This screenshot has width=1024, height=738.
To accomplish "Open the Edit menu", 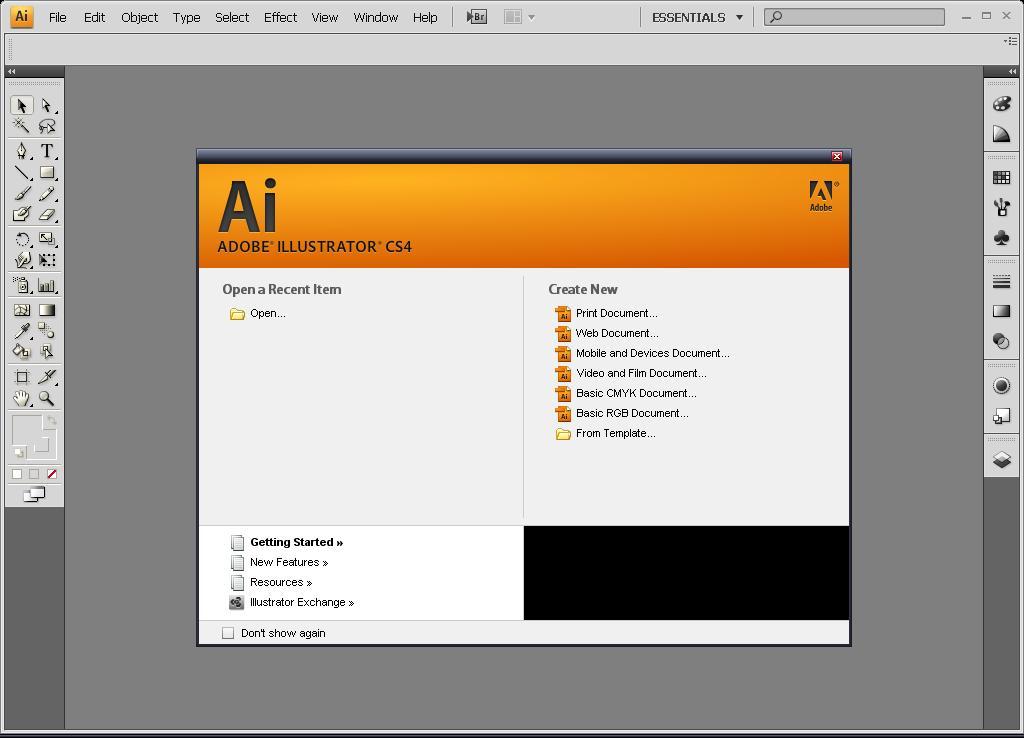I will (x=94, y=18).
